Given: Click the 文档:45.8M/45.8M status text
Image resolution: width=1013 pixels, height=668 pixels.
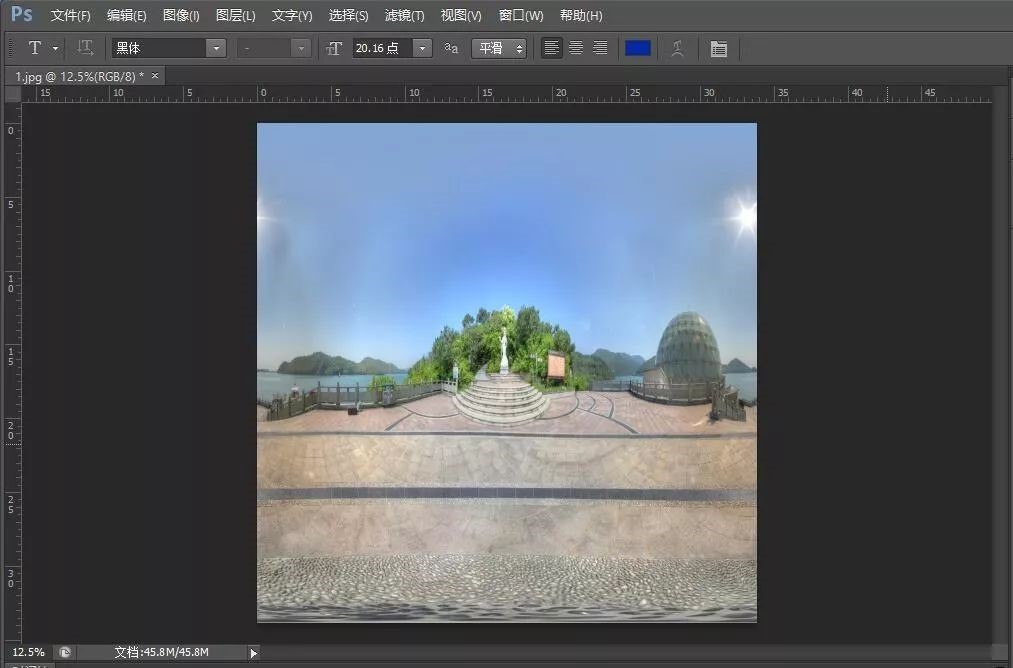Looking at the screenshot, I should [x=162, y=652].
